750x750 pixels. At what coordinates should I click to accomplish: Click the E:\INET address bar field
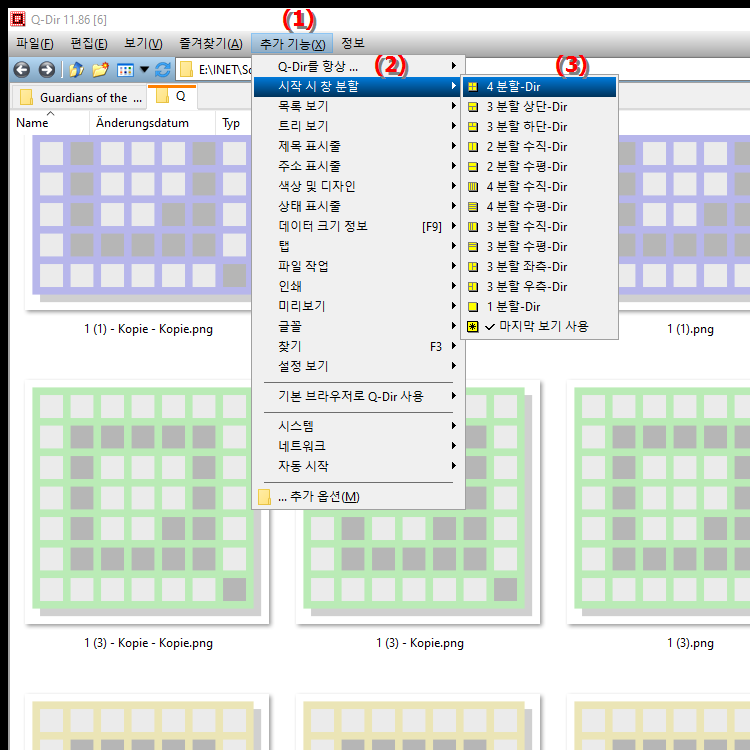coord(214,70)
